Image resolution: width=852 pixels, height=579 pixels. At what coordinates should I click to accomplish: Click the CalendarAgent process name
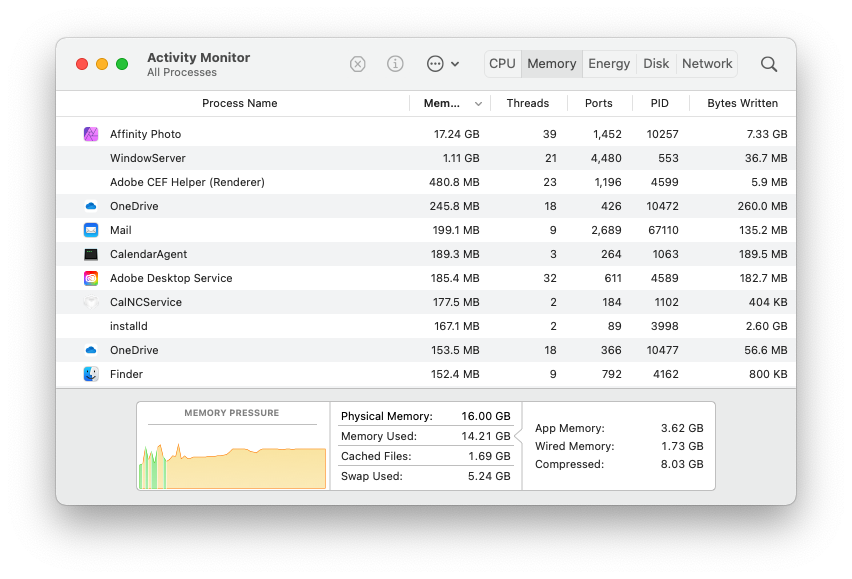[148, 254]
